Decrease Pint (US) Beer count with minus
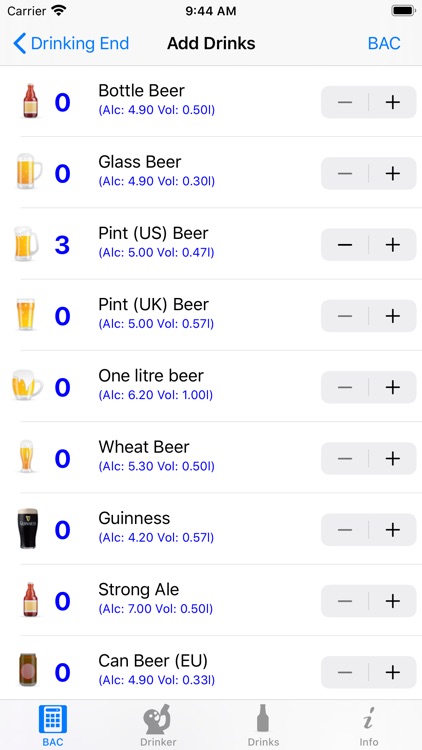 tap(345, 245)
